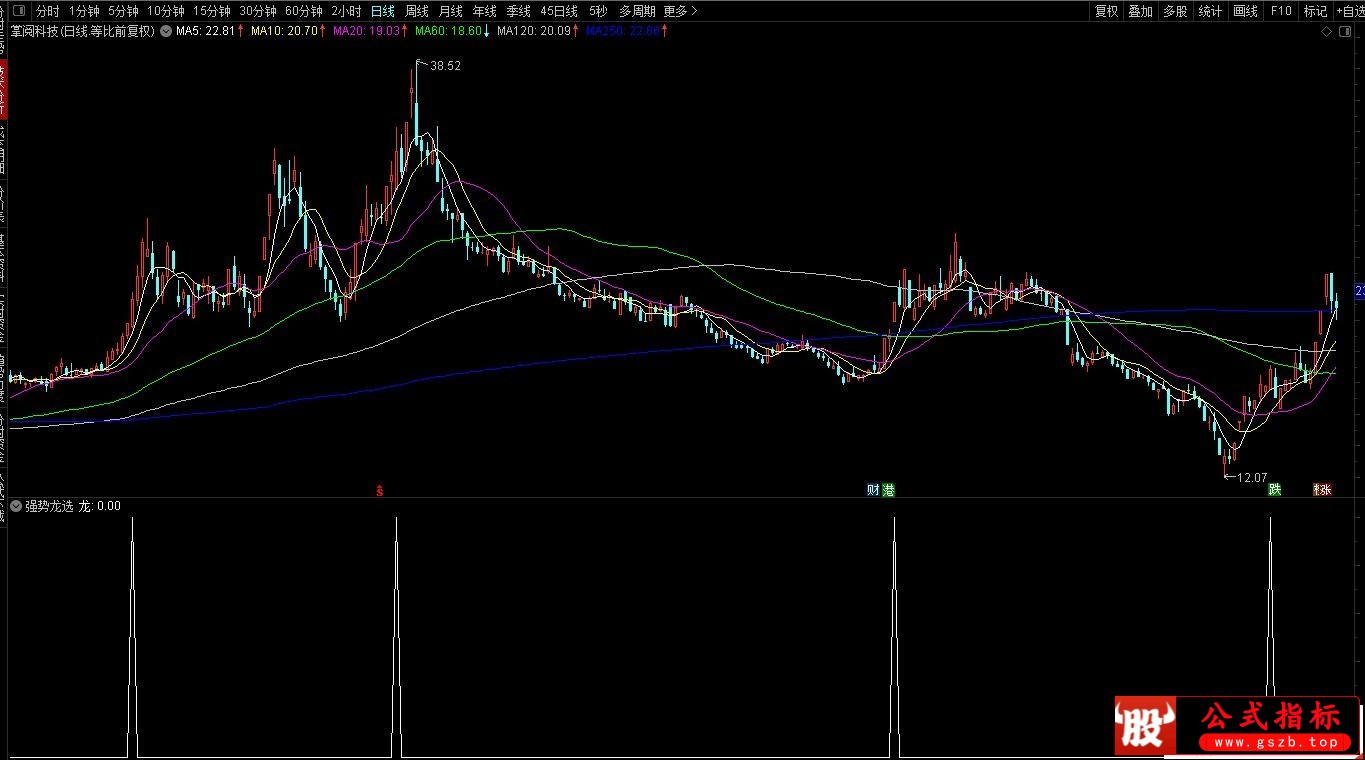Select the 30分钟 period
Image resolution: width=1365 pixels, height=760 pixels.
click(x=257, y=11)
